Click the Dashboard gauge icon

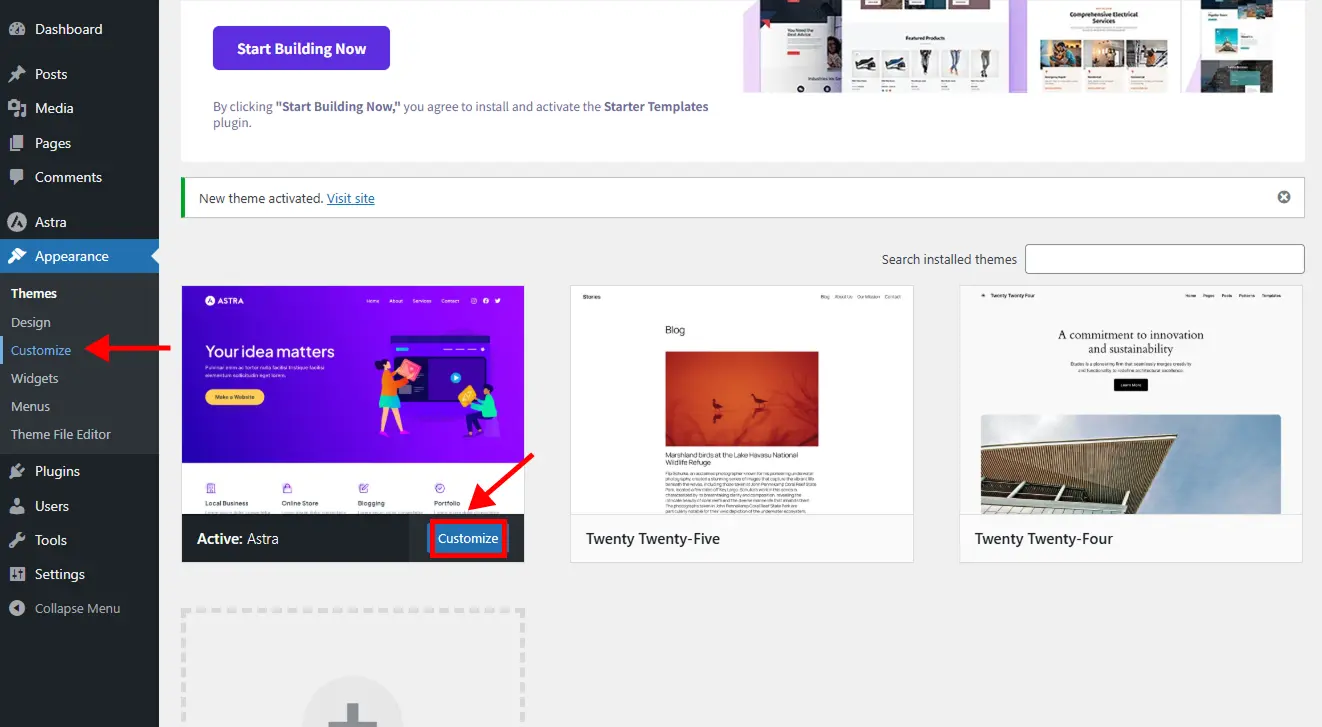coord(17,29)
